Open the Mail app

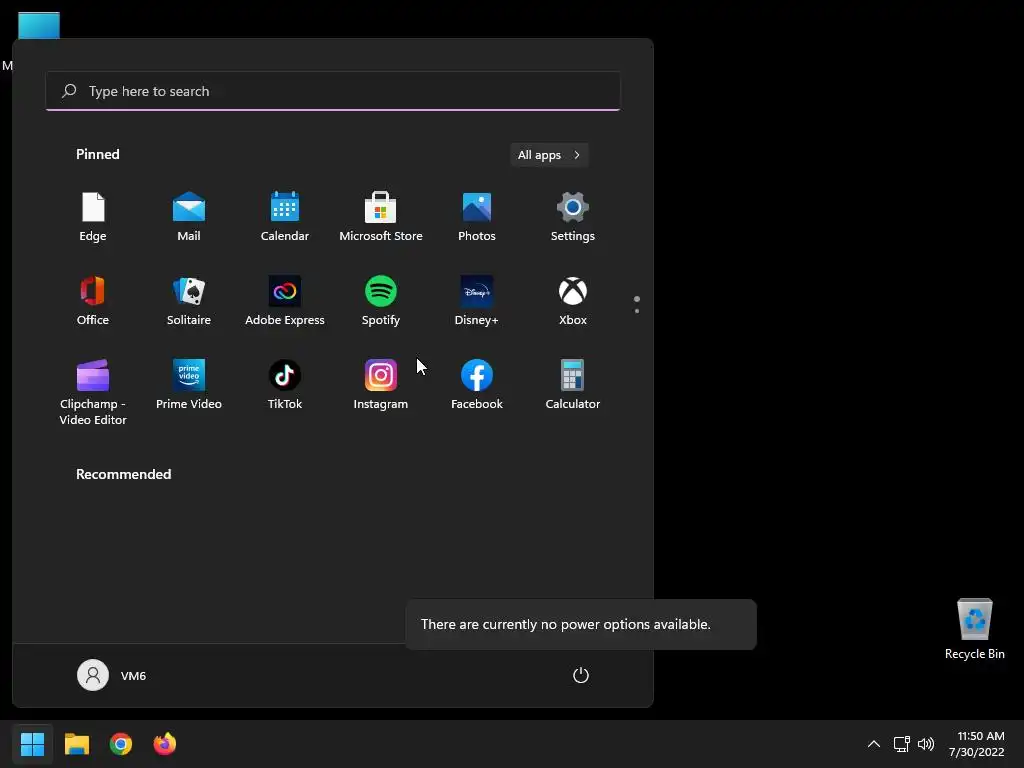click(189, 217)
